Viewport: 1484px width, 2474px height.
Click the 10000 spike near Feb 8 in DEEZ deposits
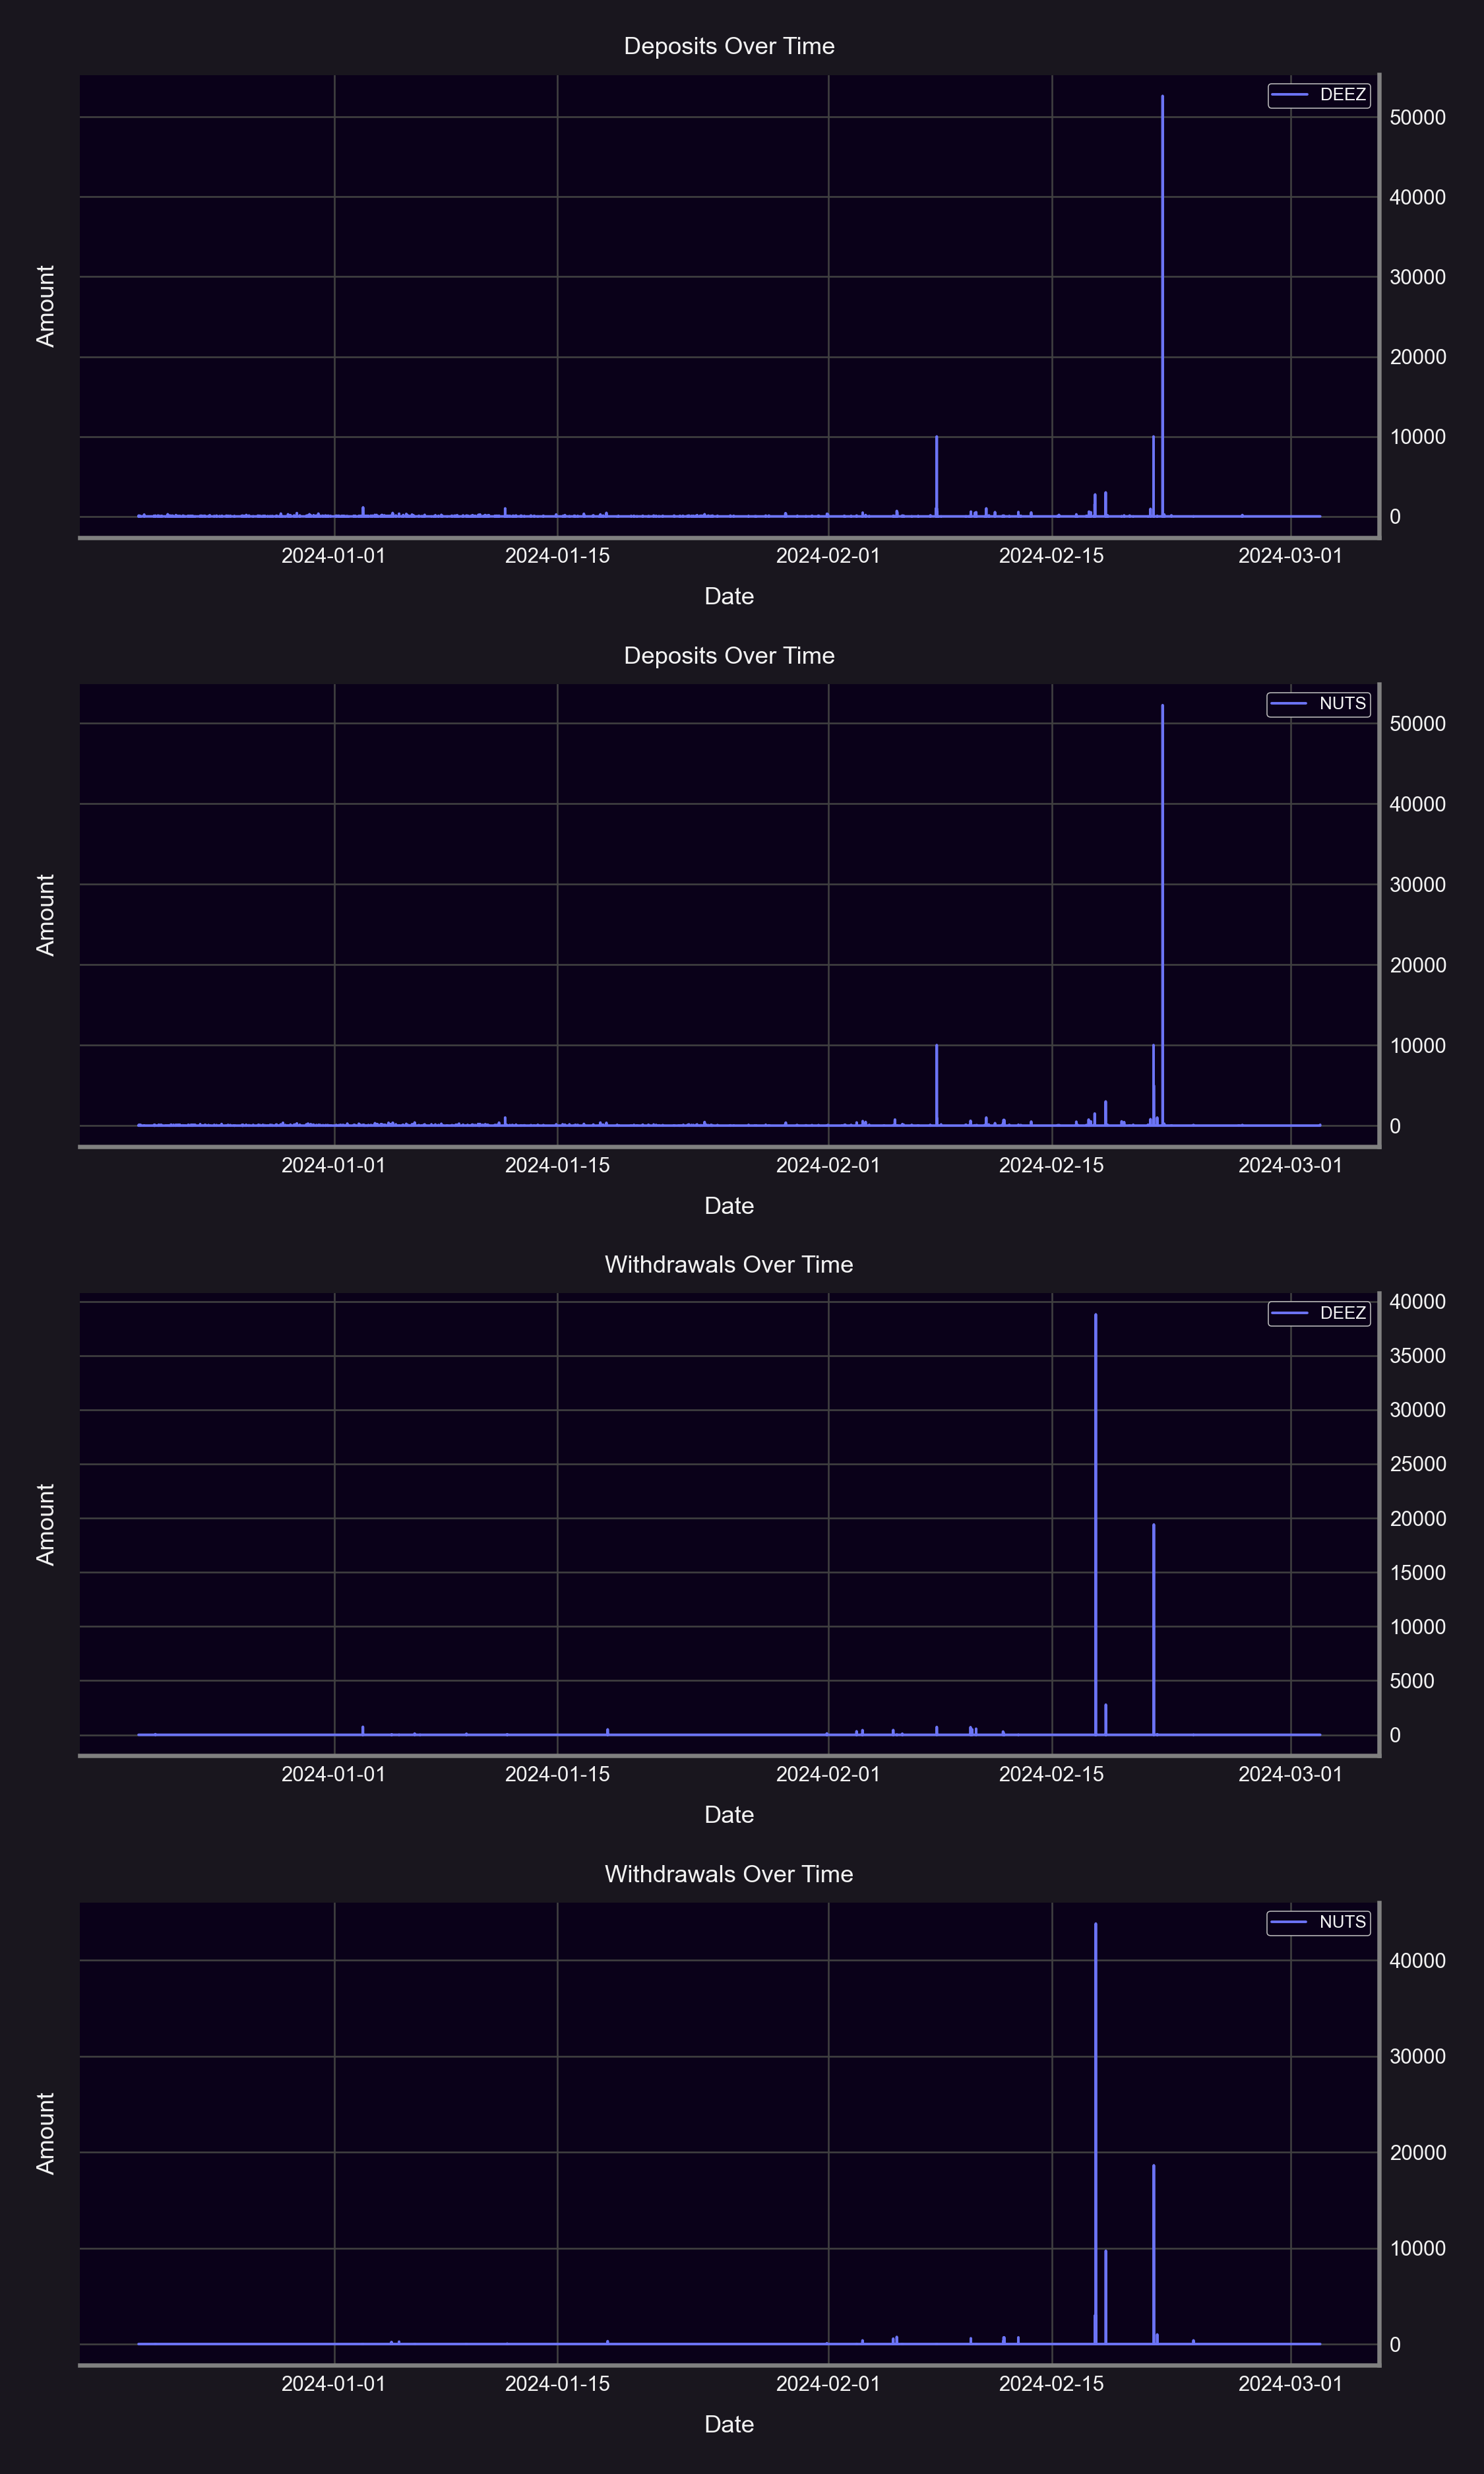pyautogui.click(x=936, y=438)
